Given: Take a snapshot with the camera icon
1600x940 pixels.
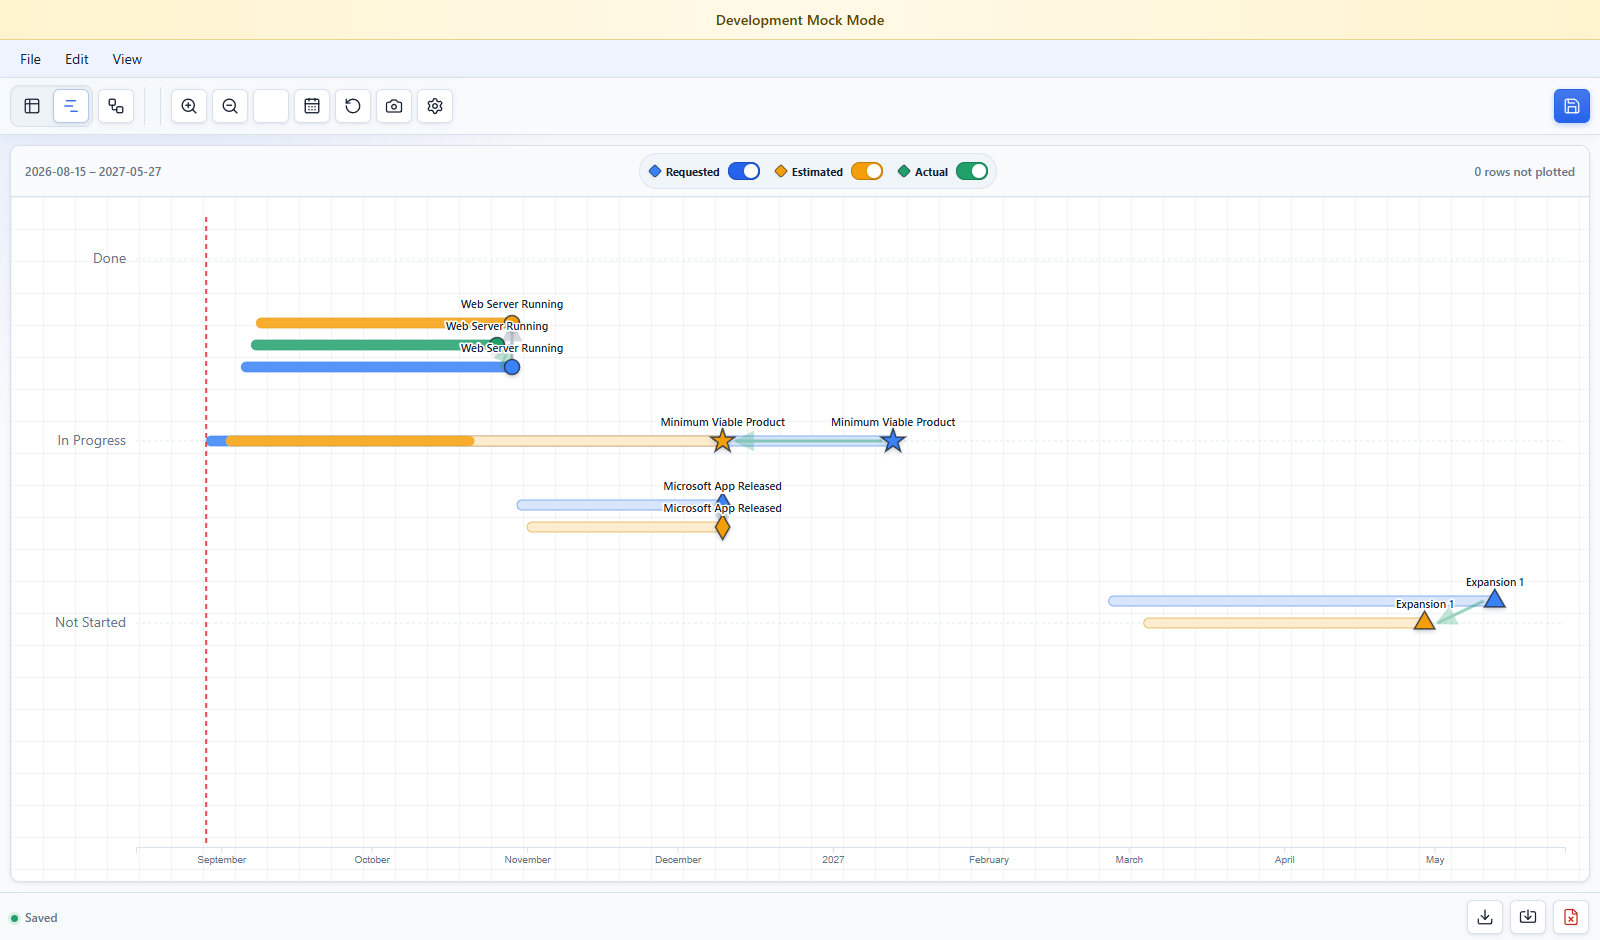Looking at the screenshot, I should [x=394, y=106].
